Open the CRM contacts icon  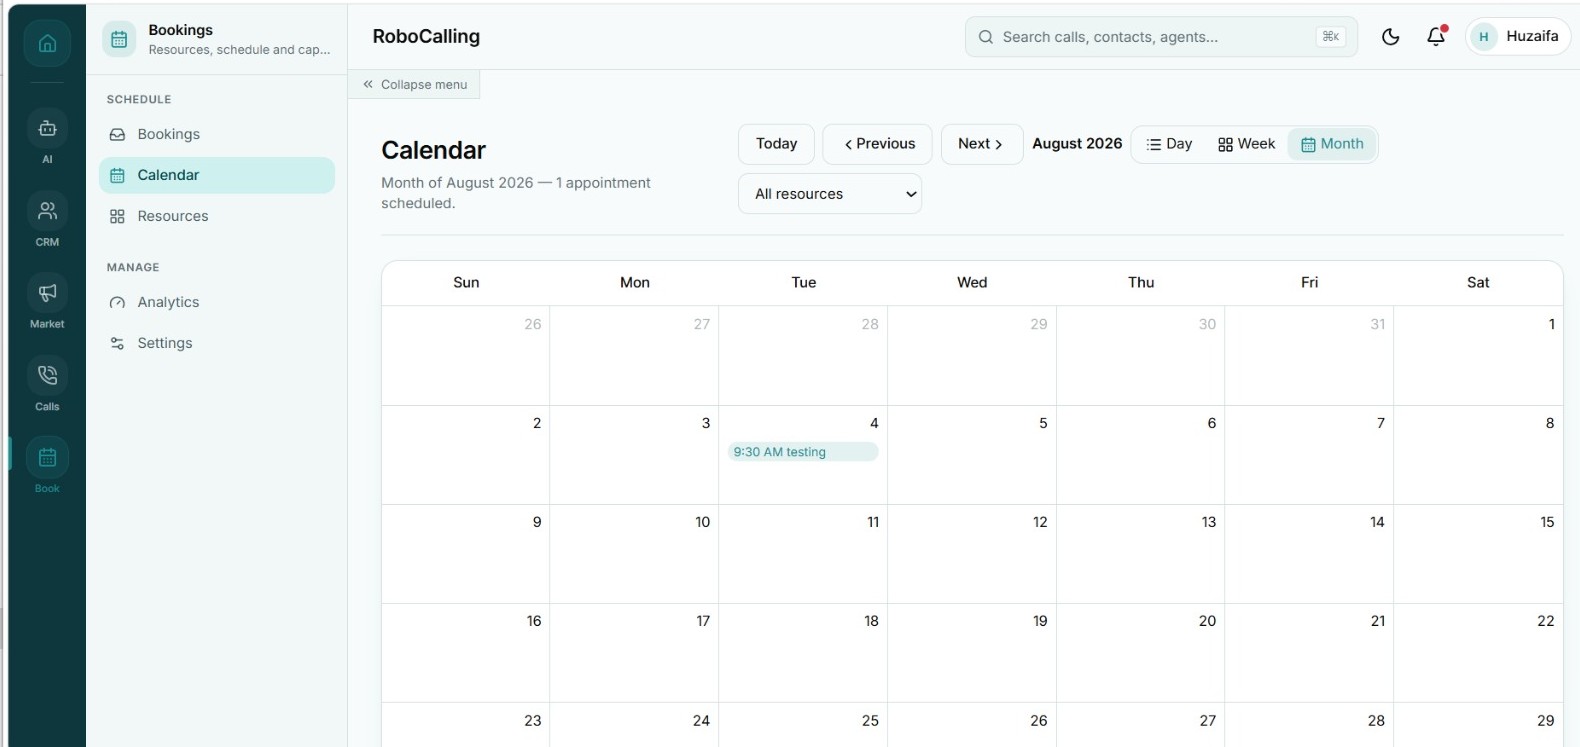(x=47, y=211)
